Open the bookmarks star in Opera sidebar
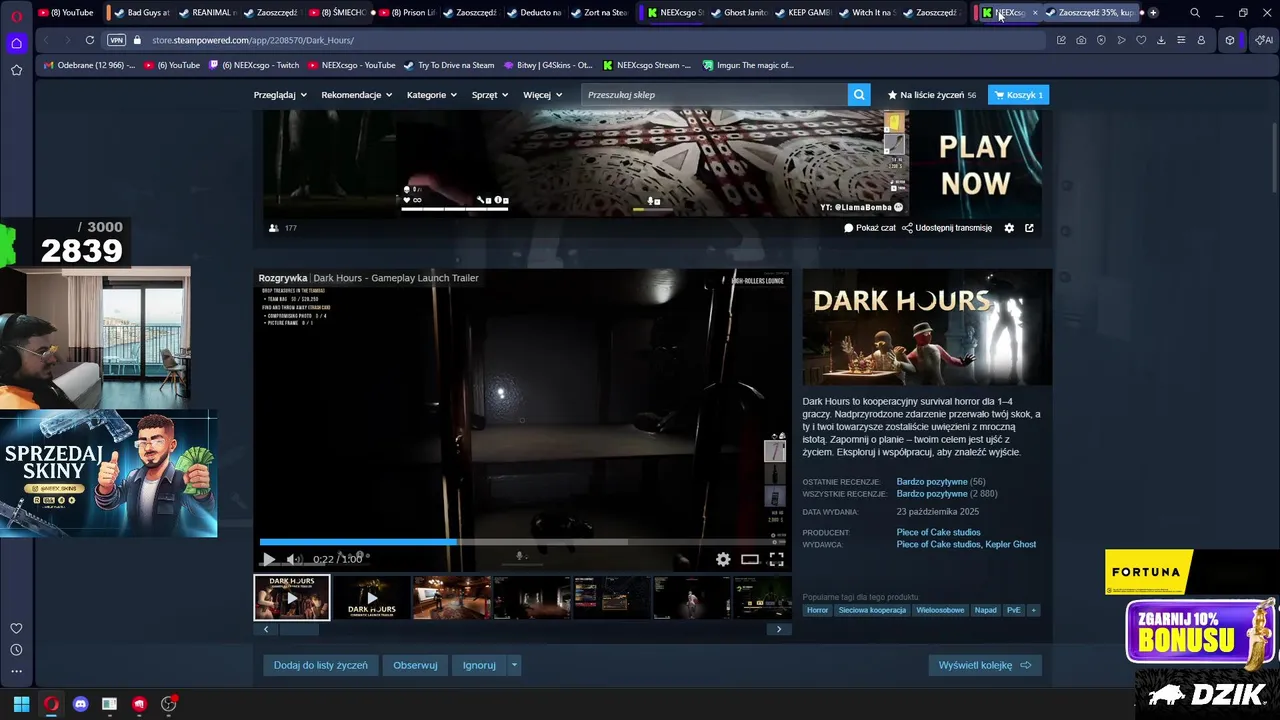This screenshot has width=1280, height=720. (16, 70)
